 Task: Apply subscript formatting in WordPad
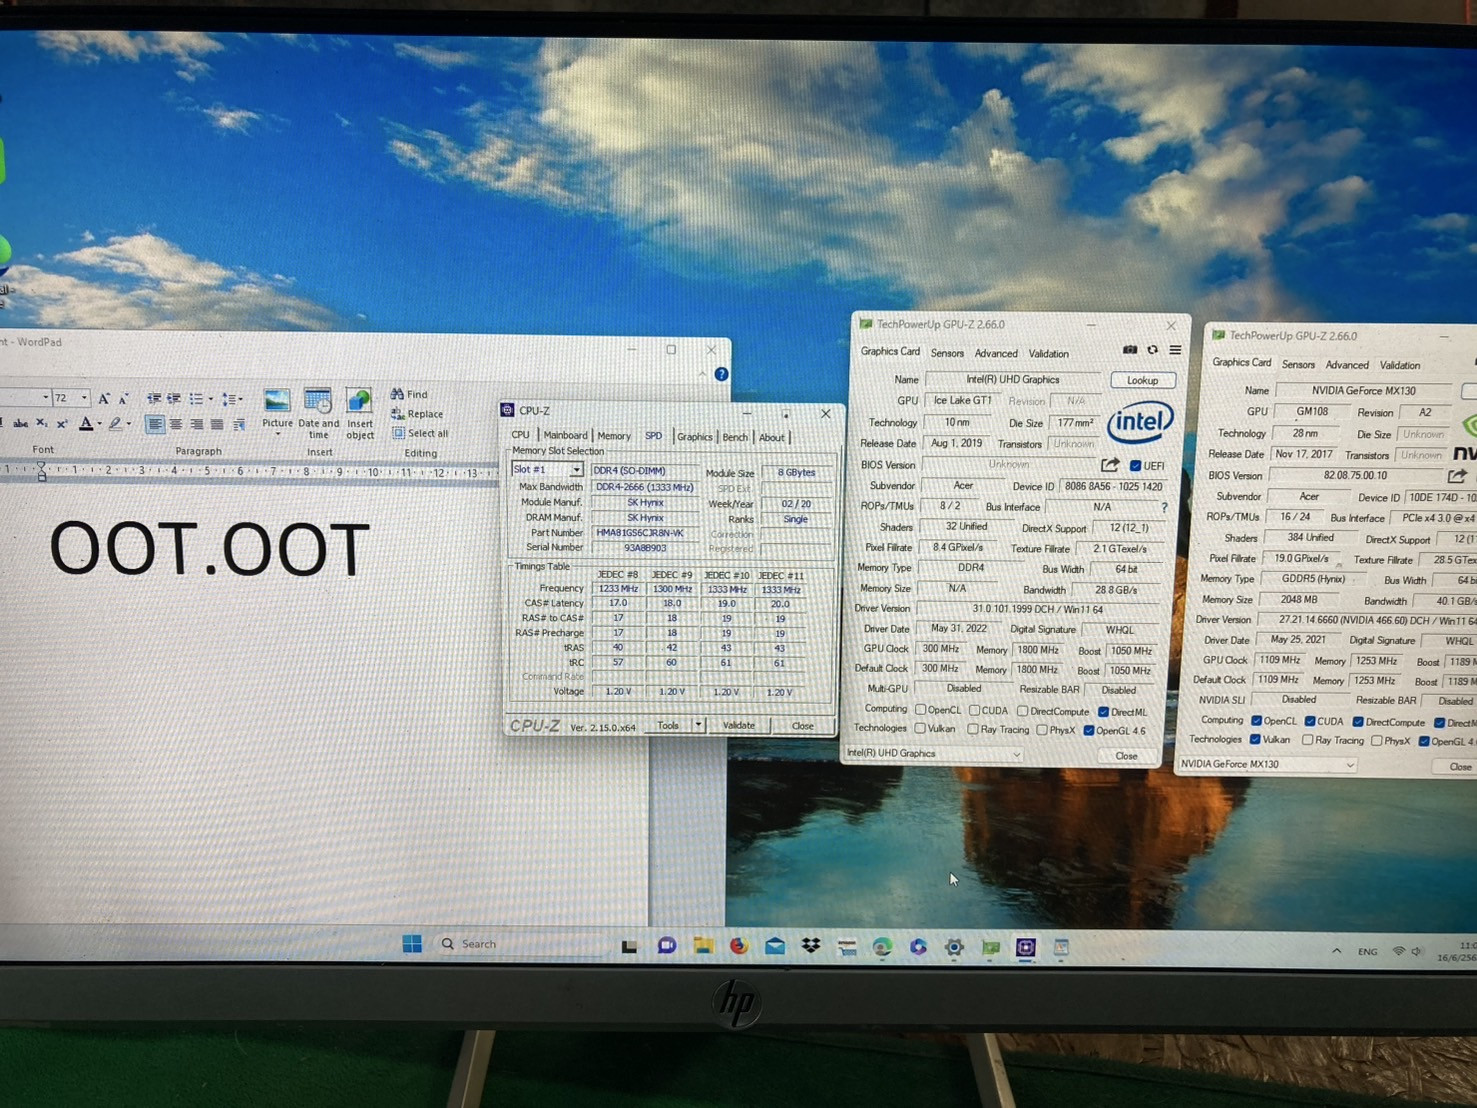[41, 424]
